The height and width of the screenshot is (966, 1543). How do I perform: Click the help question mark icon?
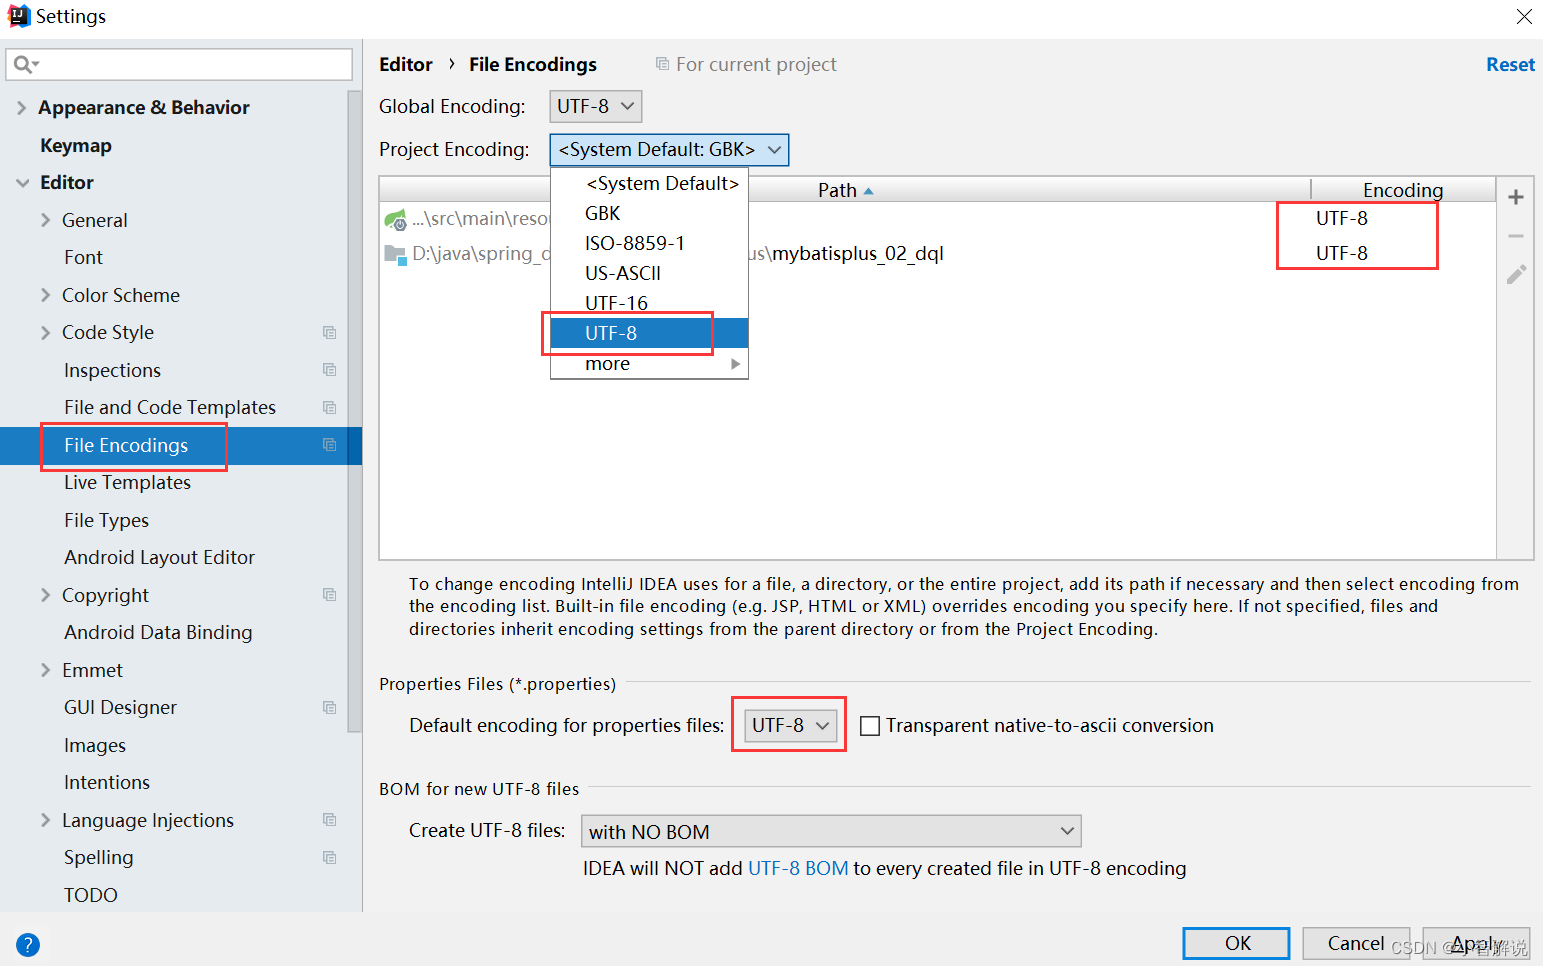pos(27,944)
